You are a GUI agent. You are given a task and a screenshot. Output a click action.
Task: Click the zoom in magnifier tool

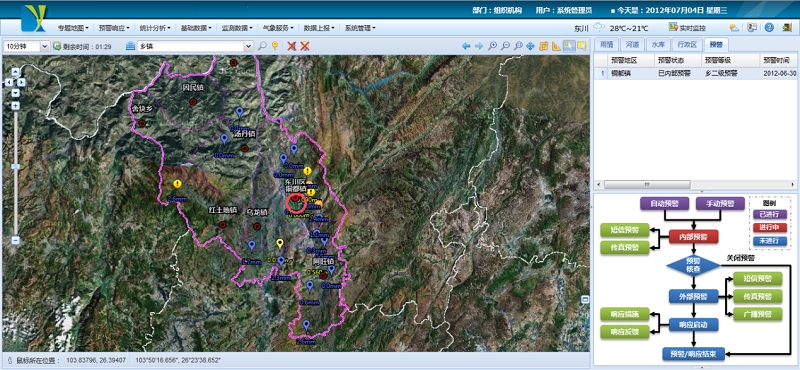[492, 46]
